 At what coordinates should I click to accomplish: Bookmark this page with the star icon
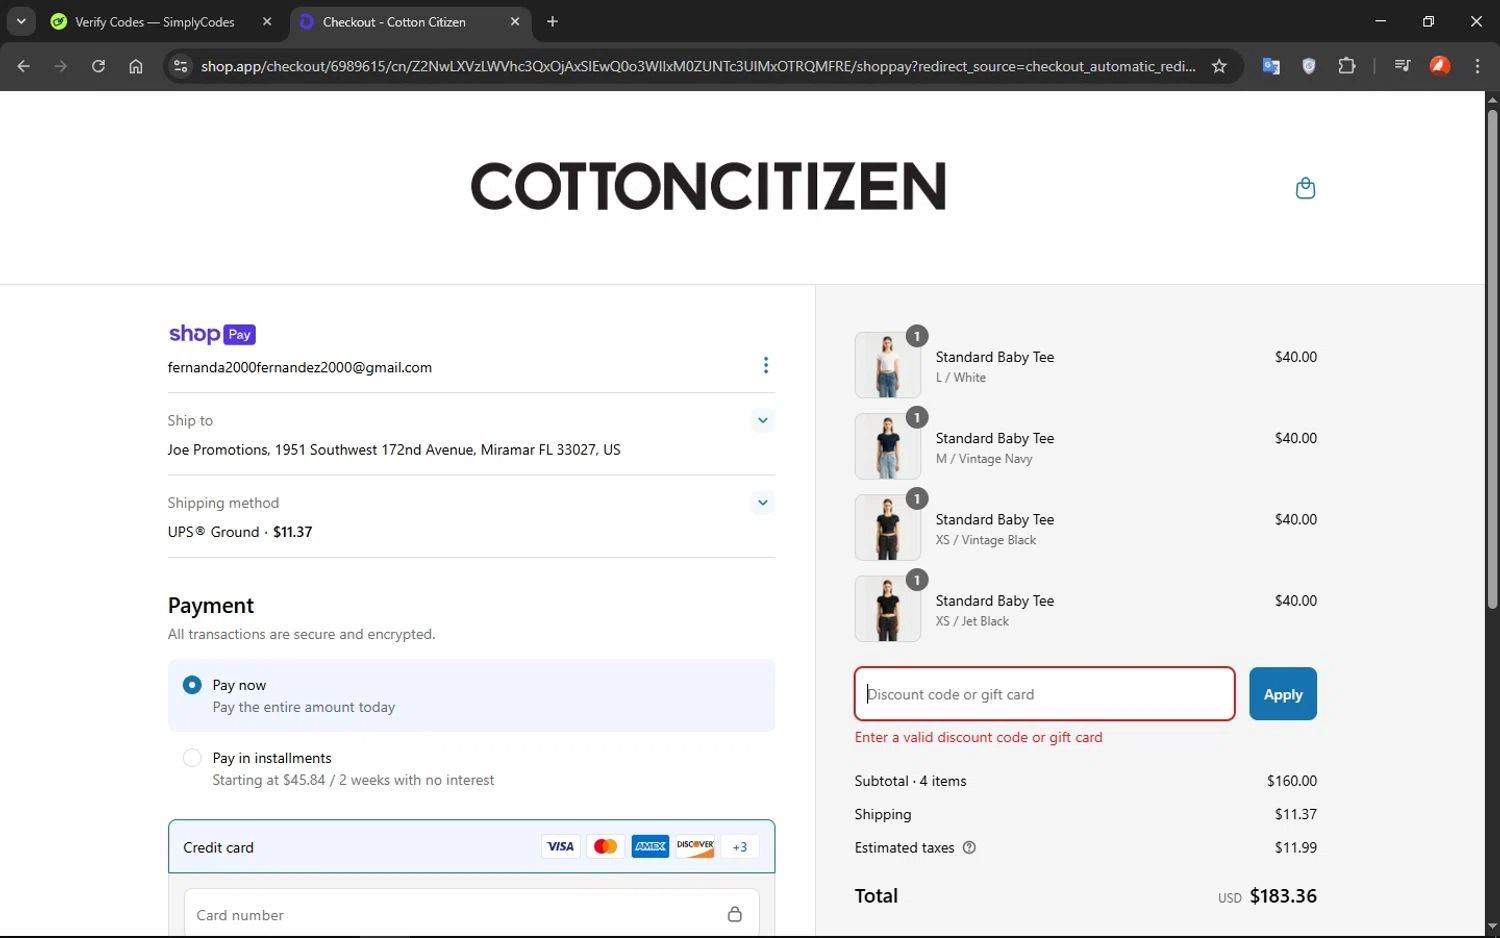click(1219, 66)
